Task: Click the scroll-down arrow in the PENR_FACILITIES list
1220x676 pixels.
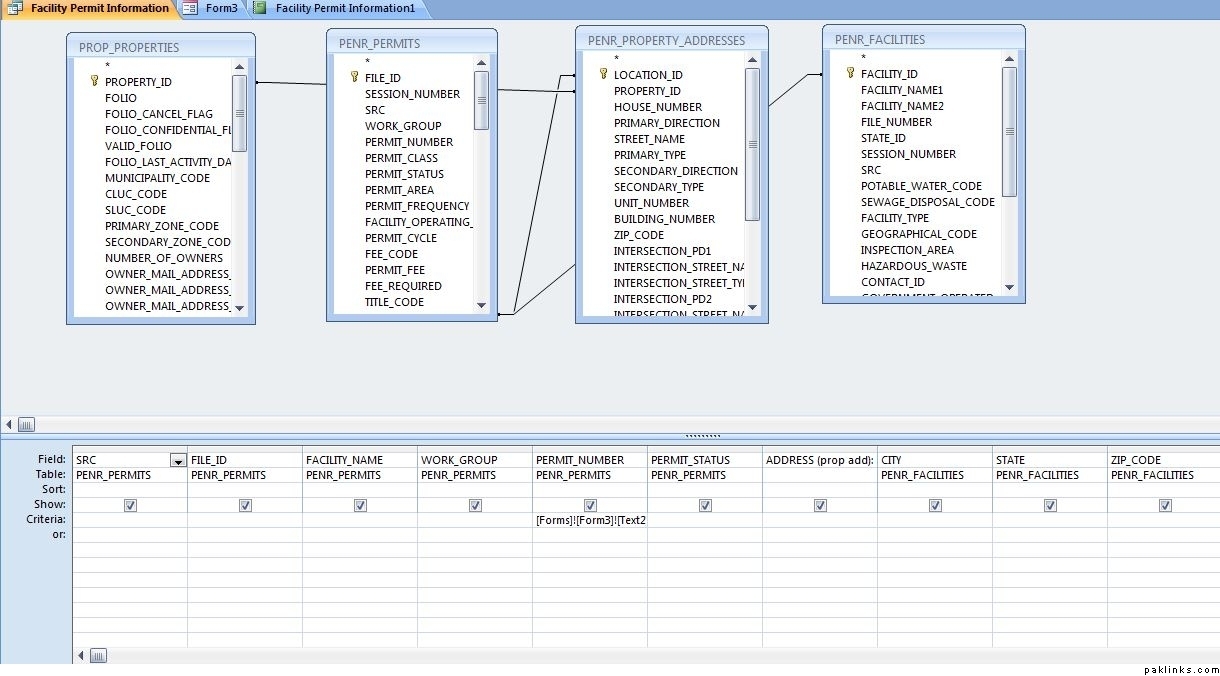Action: [1009, 288]
